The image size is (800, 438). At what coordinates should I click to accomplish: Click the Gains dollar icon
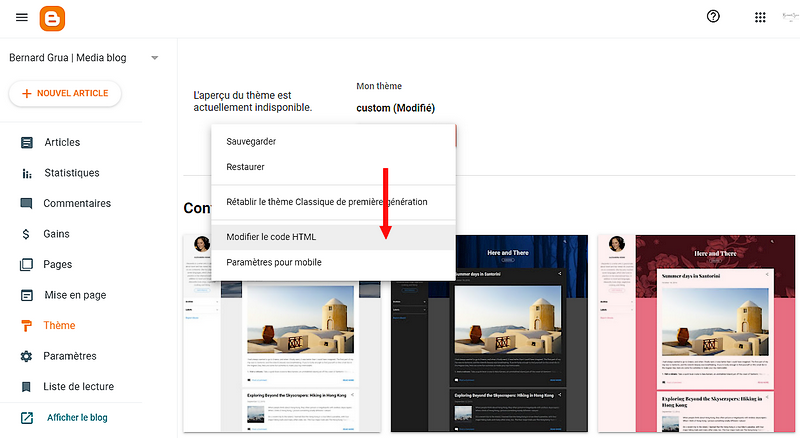(x=27, y=234)
